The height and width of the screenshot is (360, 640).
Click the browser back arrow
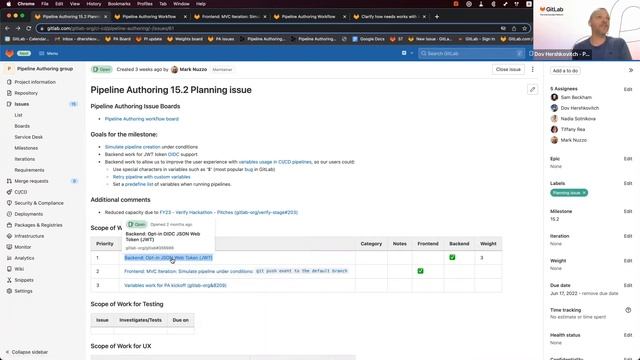coord(7,28)
